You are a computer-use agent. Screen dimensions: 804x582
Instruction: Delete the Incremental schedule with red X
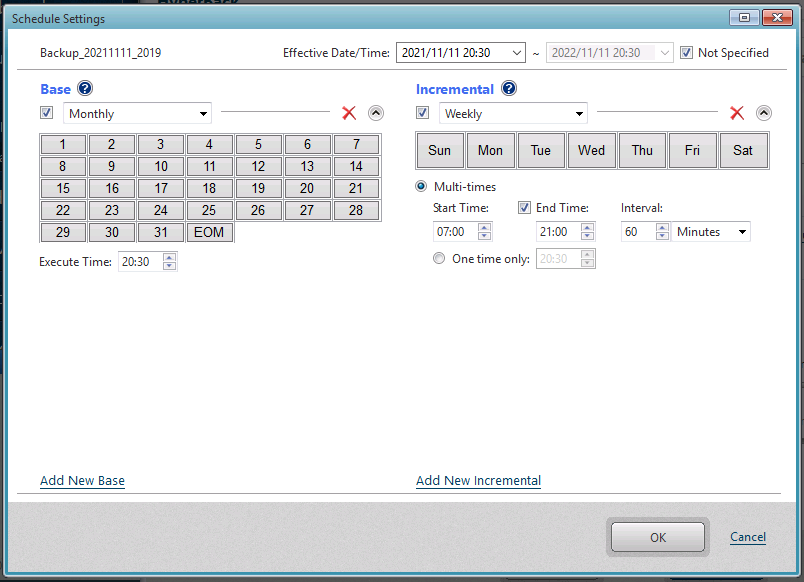(737, 113)
